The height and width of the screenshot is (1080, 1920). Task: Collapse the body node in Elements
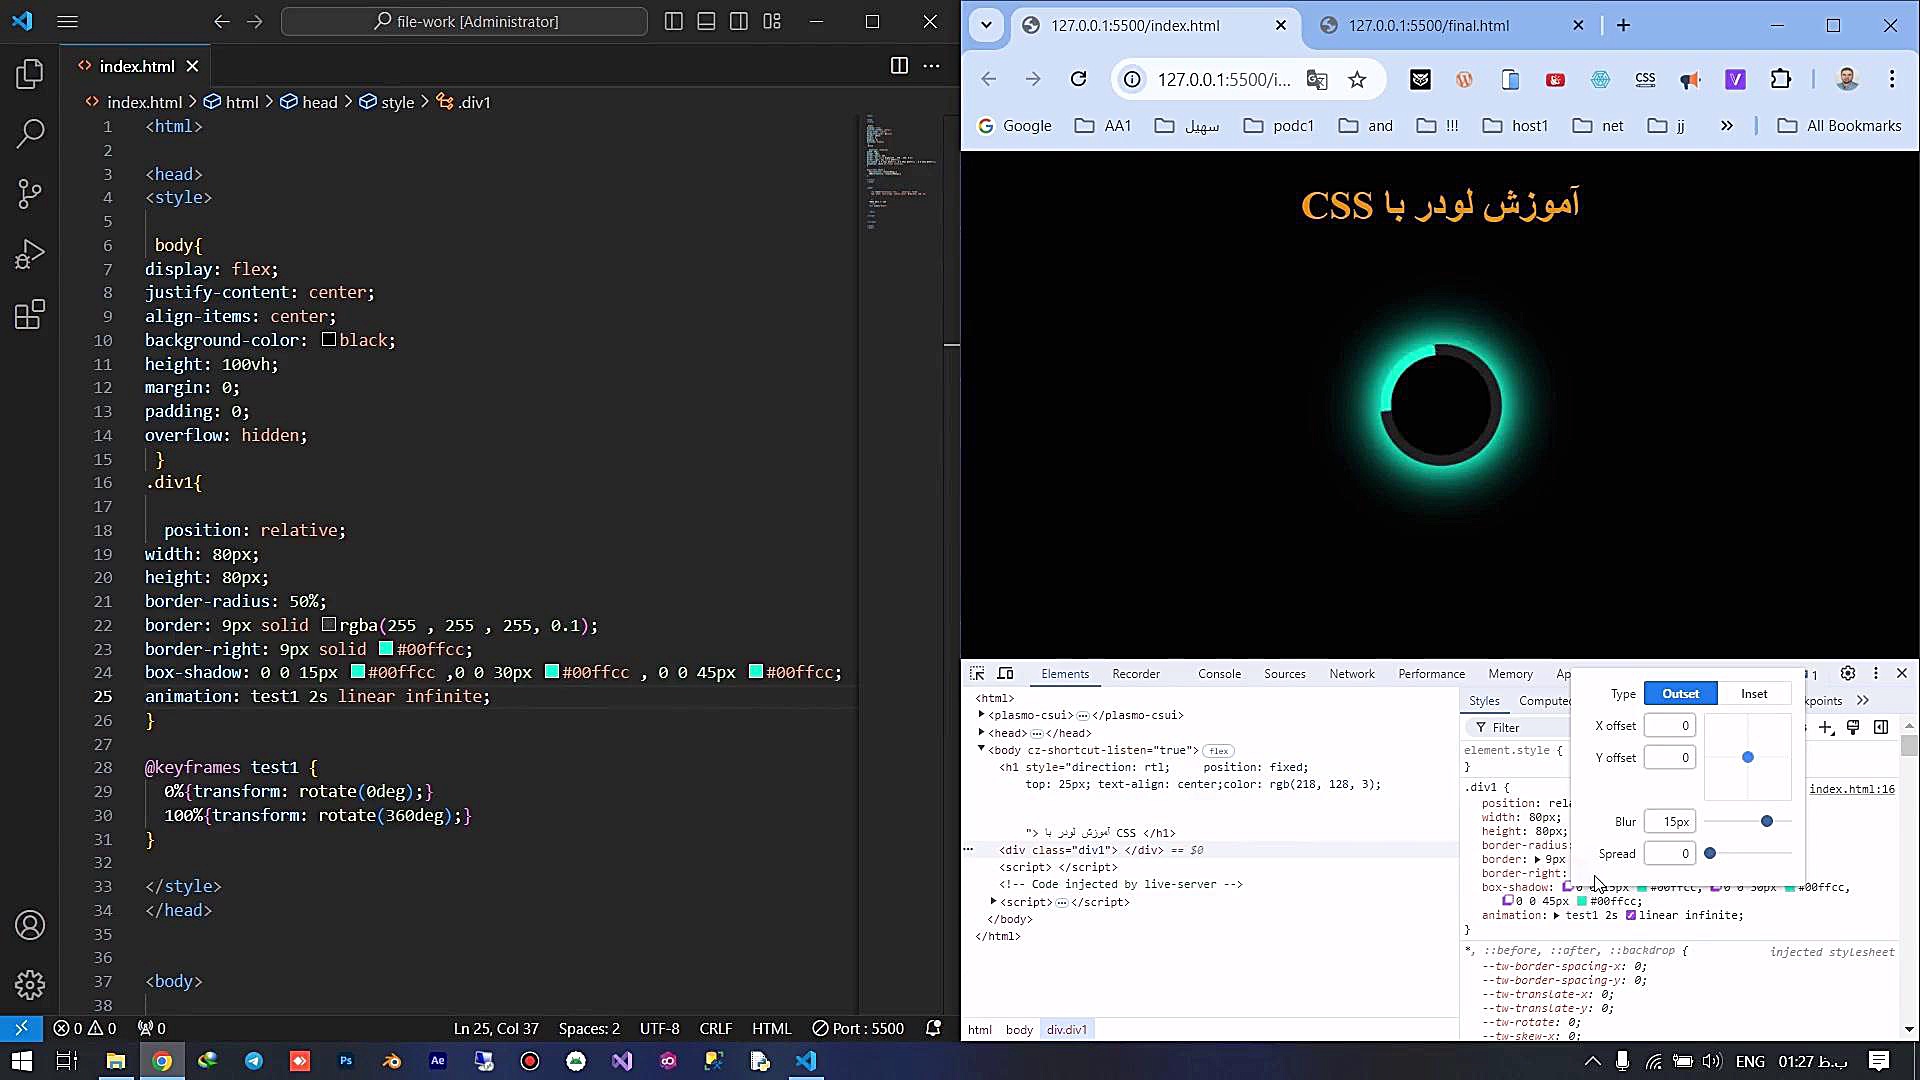coord(982,749)
